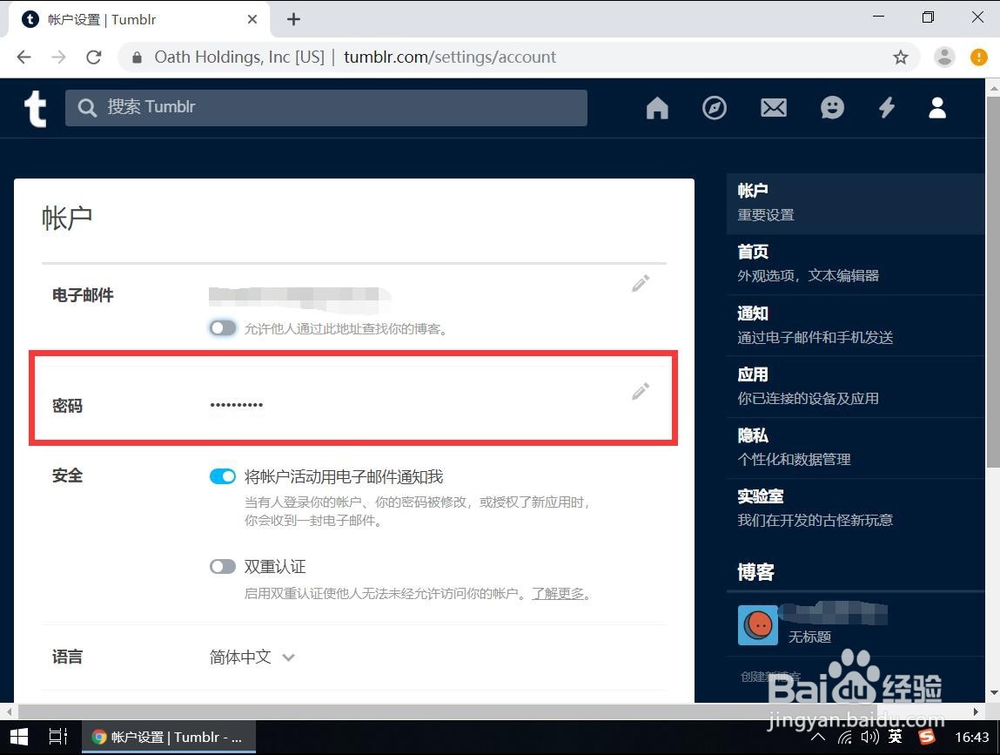Edit the password with the pencil icon

[640, 391]
